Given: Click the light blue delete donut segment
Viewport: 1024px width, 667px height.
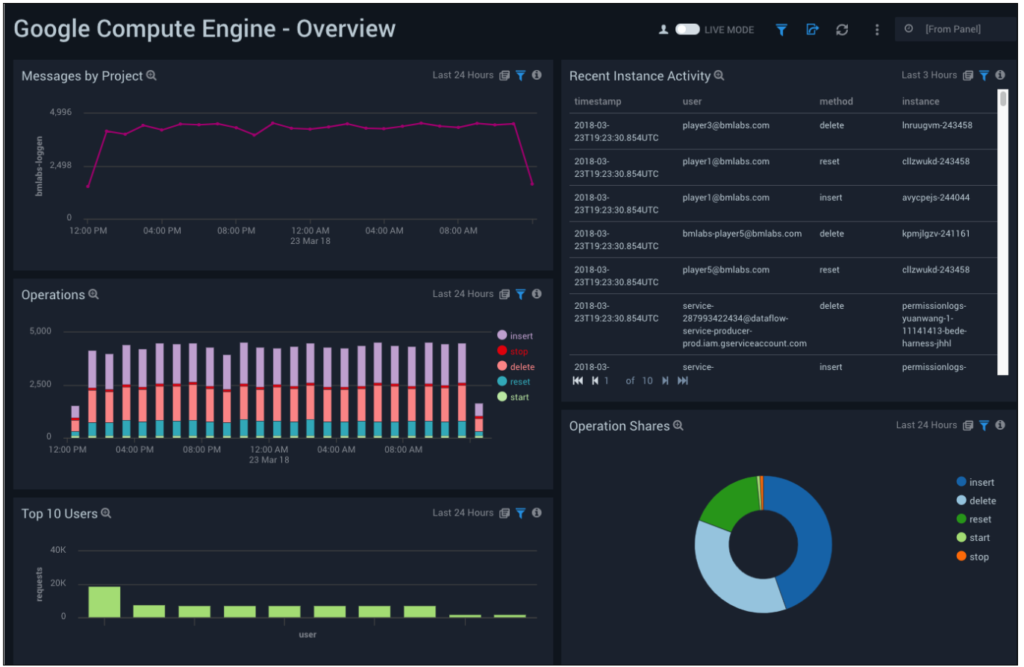Looking at the screenshot, I should pyautogui.click(x=722, y=572).
